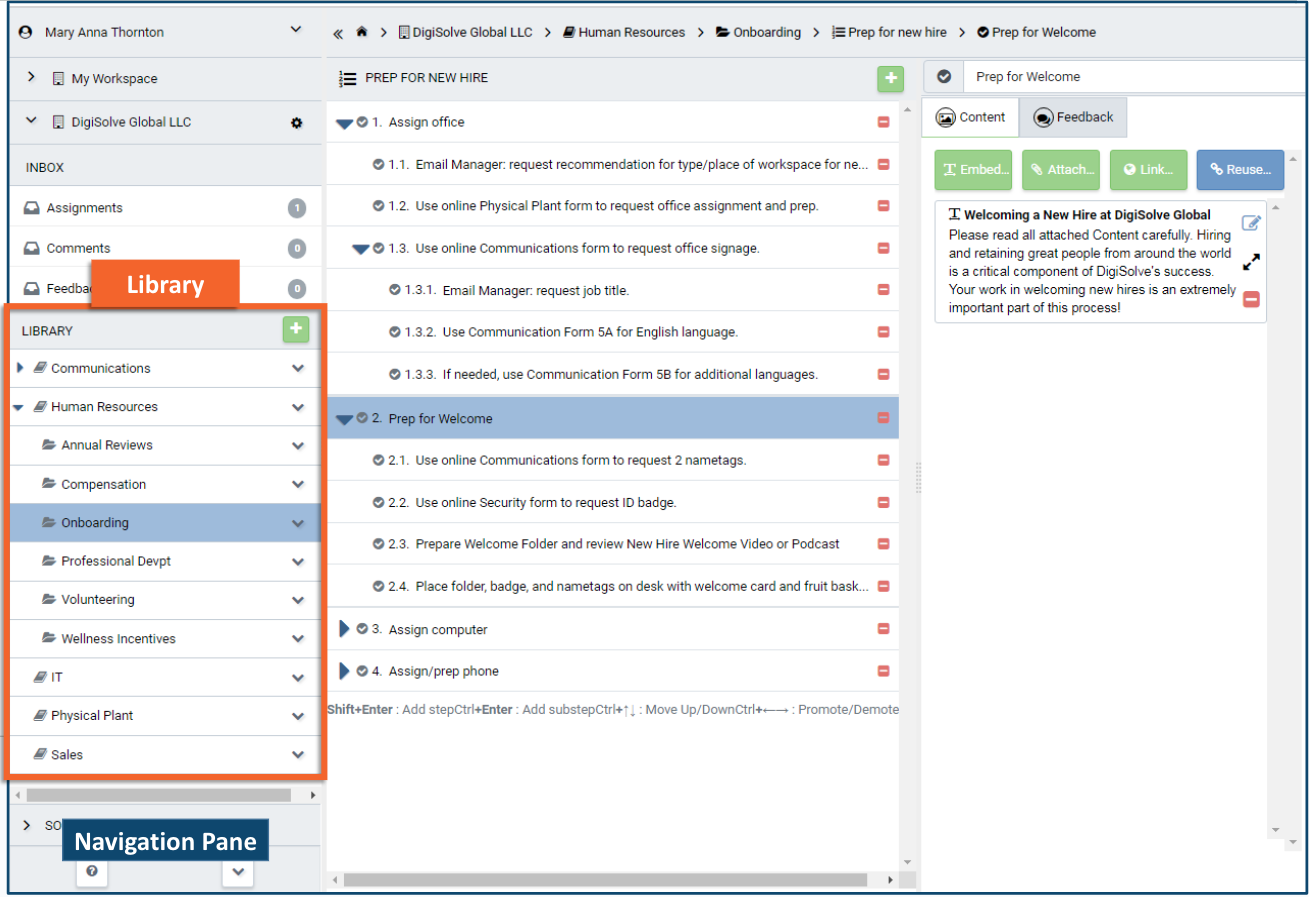
Task: Expand the Welcoming a New Hire content fullscreen
Action: [1251, 262]
